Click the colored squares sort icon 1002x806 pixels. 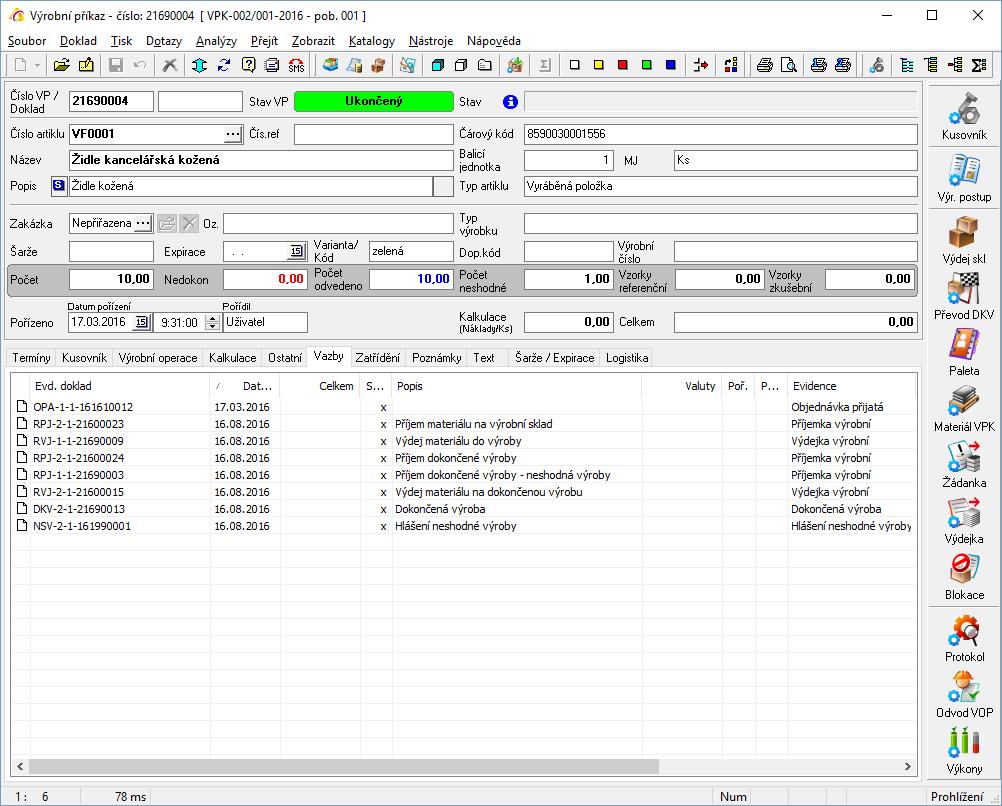point(731,65)
